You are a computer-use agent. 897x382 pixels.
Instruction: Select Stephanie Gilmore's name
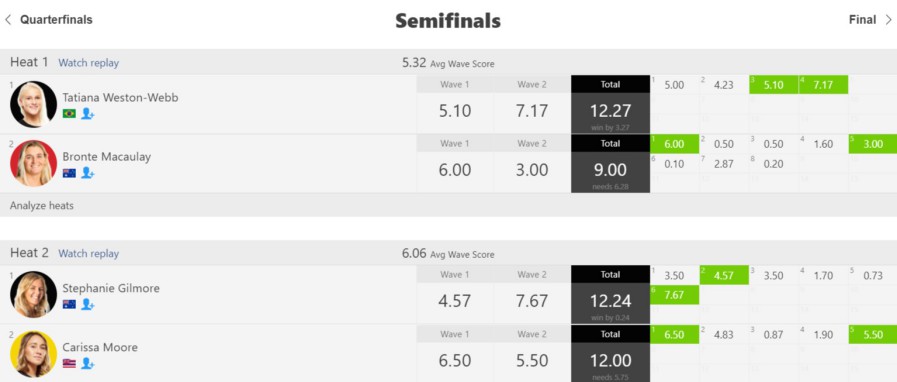click(111, 288)
